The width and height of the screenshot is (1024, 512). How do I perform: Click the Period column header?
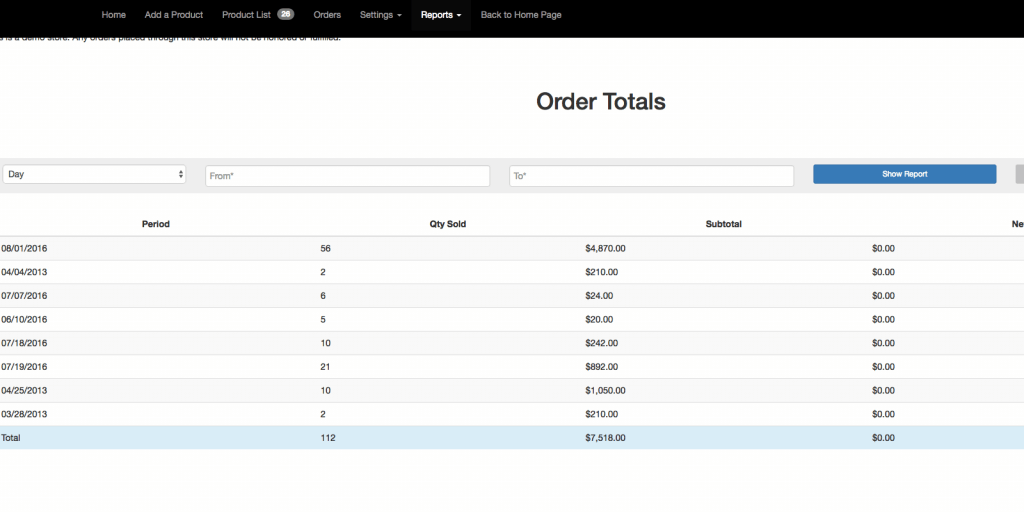pyautogui.click(x=156, y=224)
